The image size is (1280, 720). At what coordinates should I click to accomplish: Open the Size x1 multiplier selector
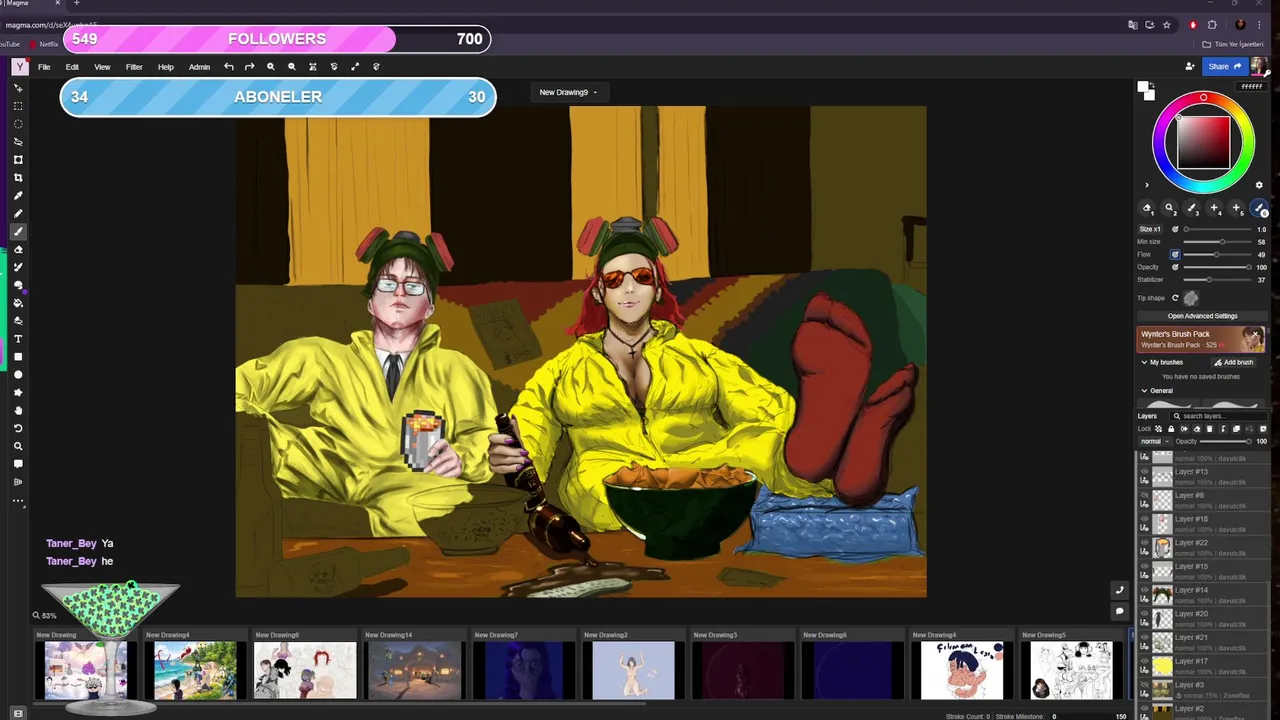(x=1150, y=229)
